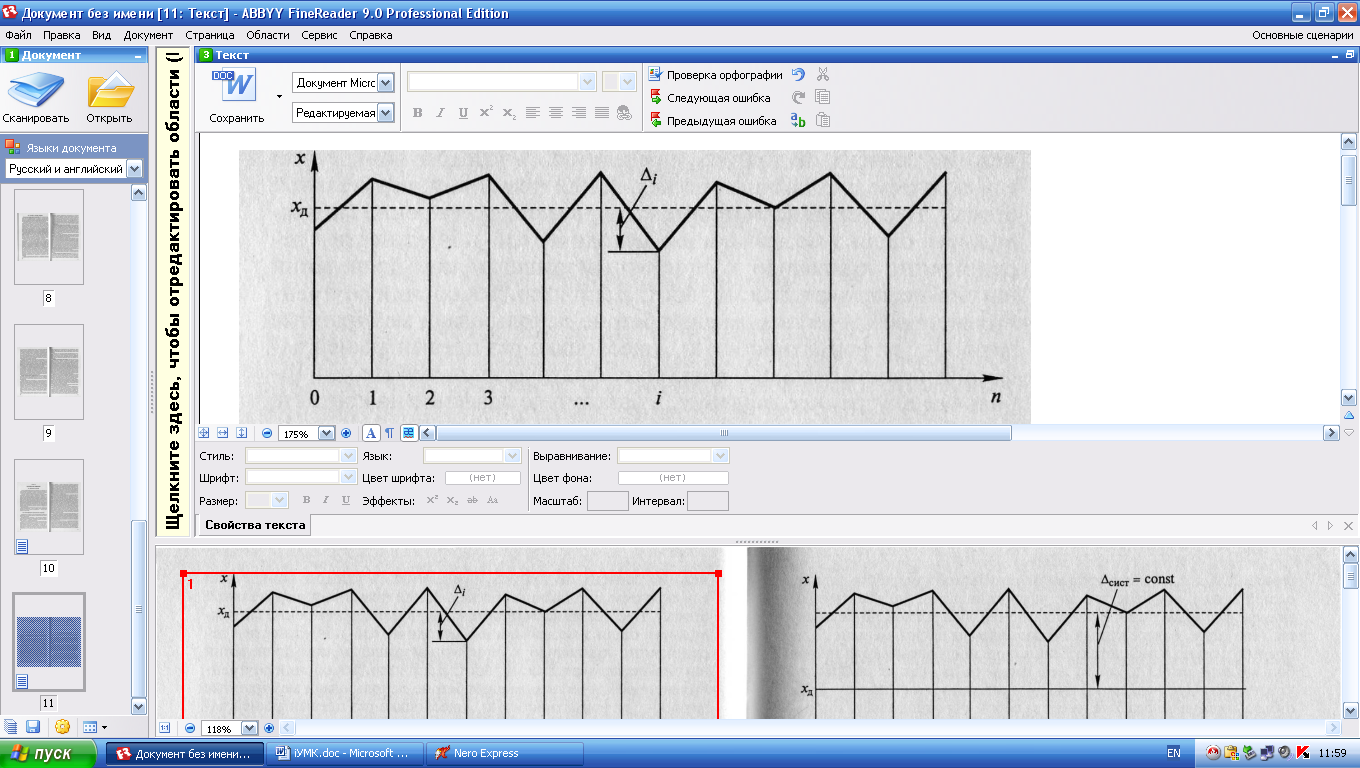Click Основные сценарии link
The width and height of the screenshot is (1360, 768).
click(1302, 35)
